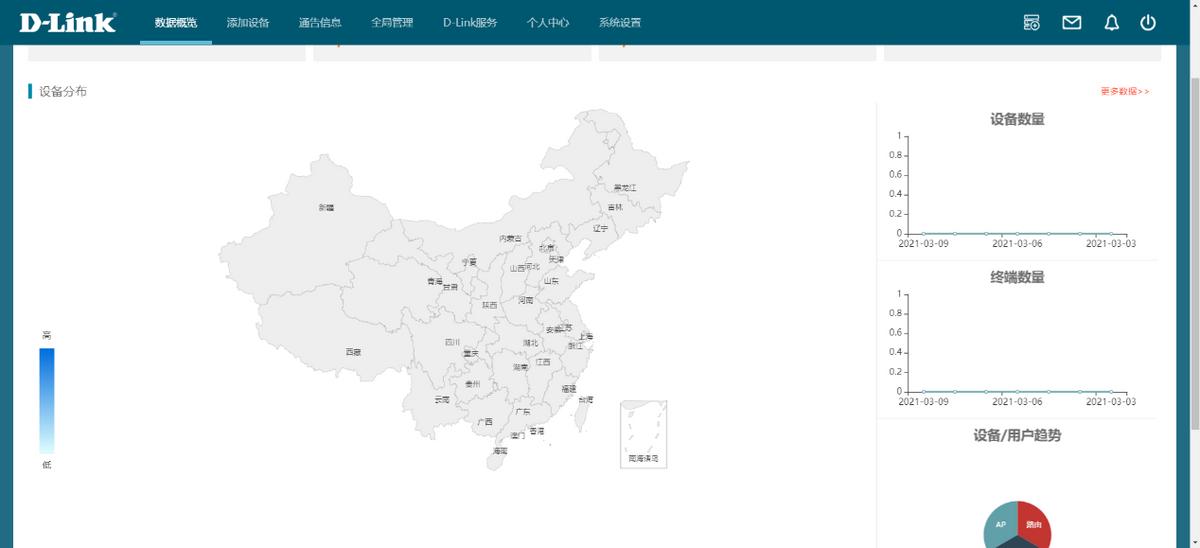
Task: Click the 更多数据>> link
Action: coord(1125,91)
